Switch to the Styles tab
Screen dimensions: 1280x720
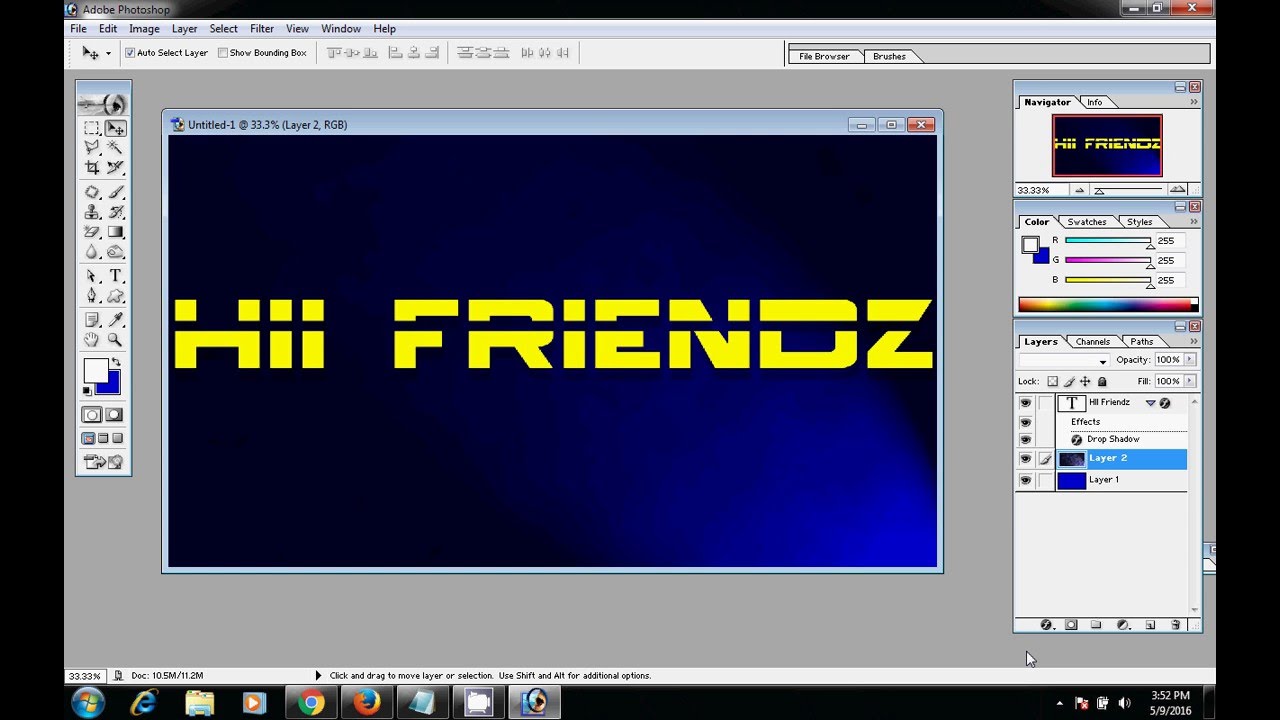(x=1140, y=222)
